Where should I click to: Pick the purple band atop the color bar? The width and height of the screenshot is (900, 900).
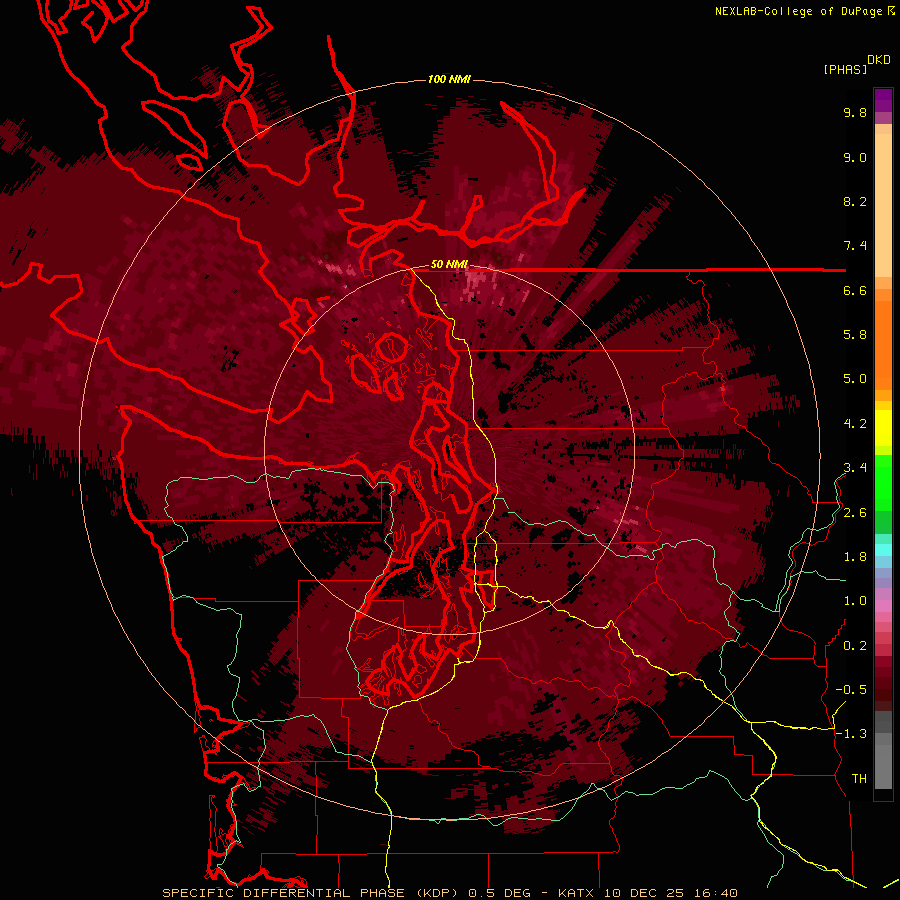[883, 100]
